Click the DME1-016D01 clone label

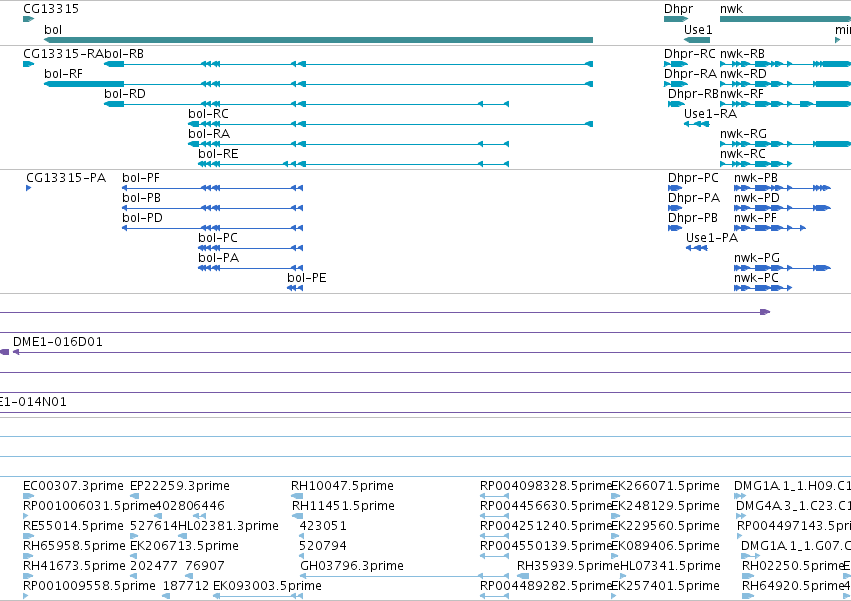[x=58, y=342]
